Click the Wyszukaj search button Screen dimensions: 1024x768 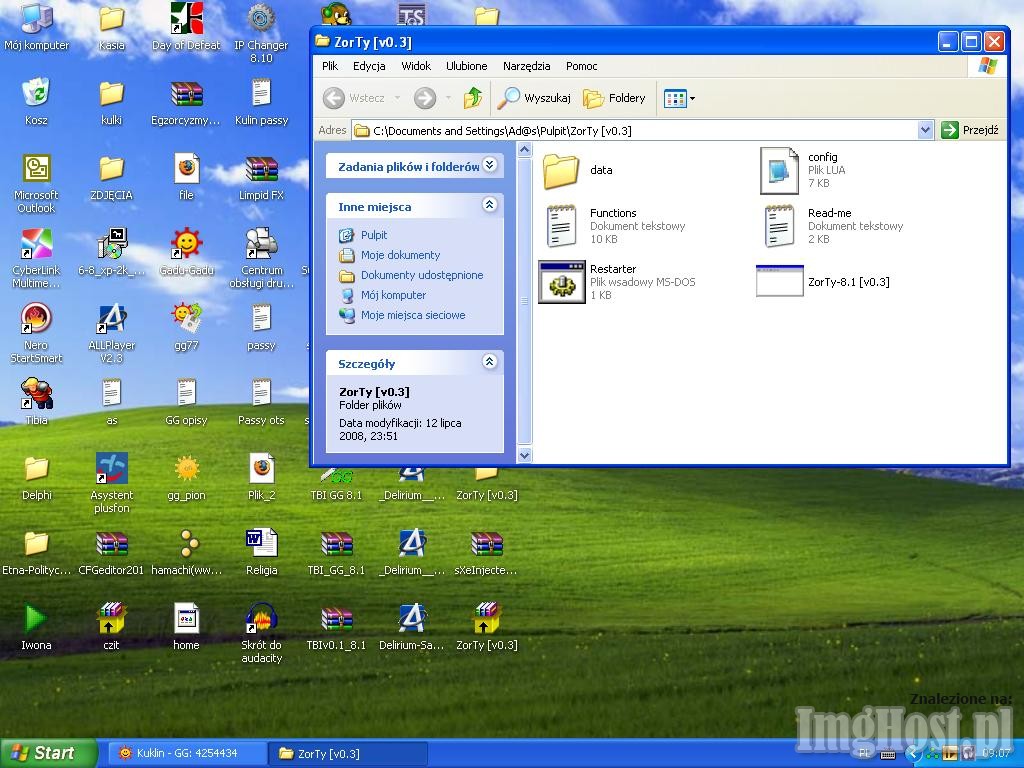point(534,98)
